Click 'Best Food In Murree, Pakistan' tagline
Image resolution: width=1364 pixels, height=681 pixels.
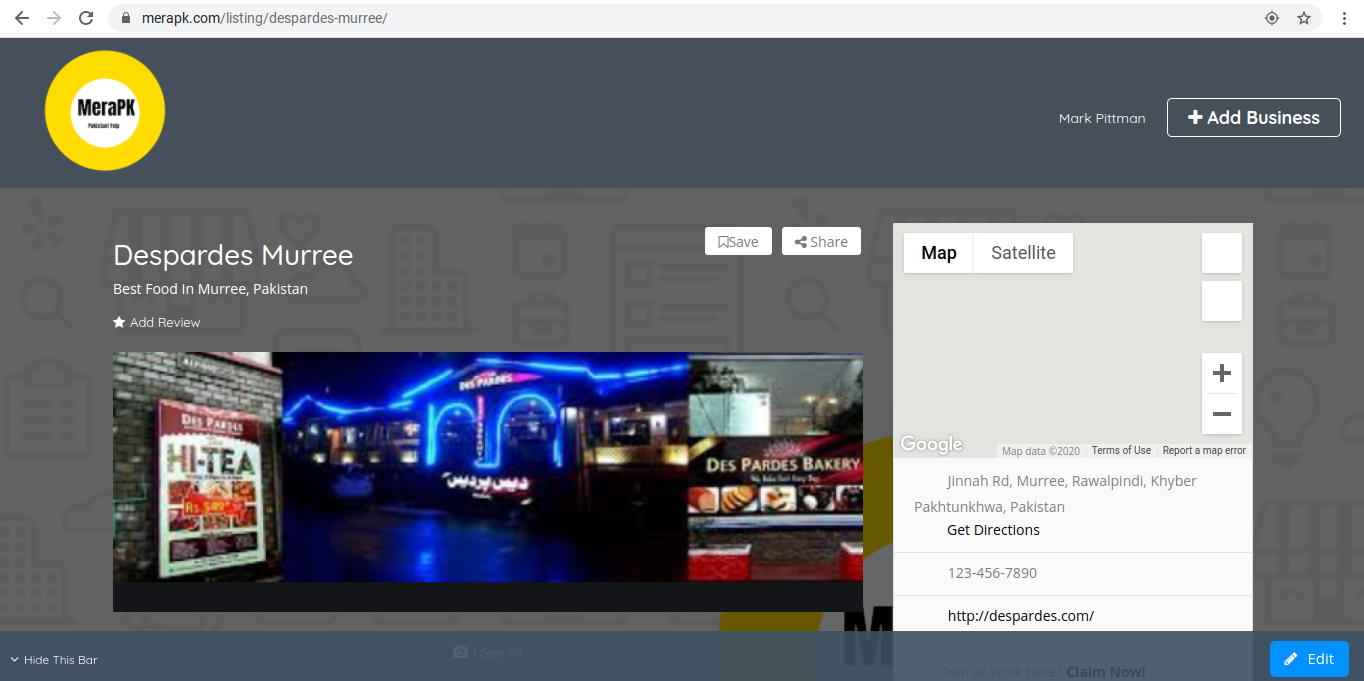pos(211,289)
